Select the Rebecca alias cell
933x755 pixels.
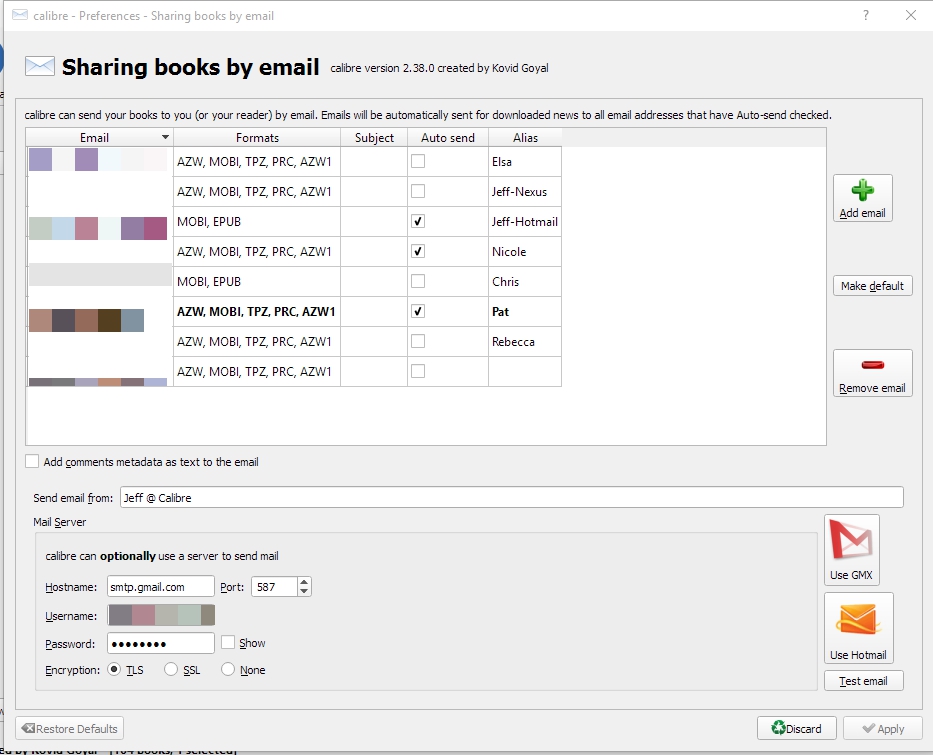[525, 342]
